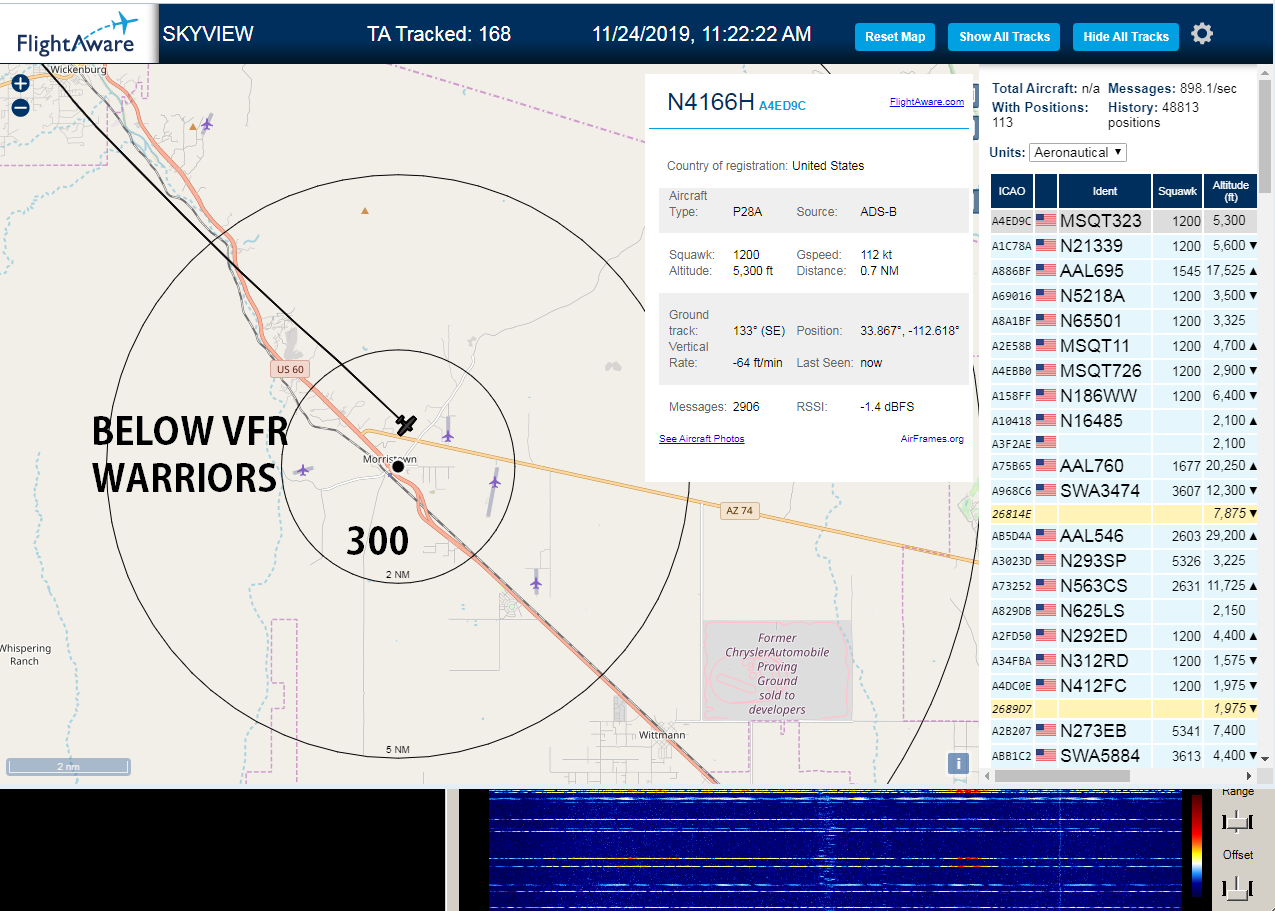Select the purple aircraft above Wittmann area

(x=536, y=582)
